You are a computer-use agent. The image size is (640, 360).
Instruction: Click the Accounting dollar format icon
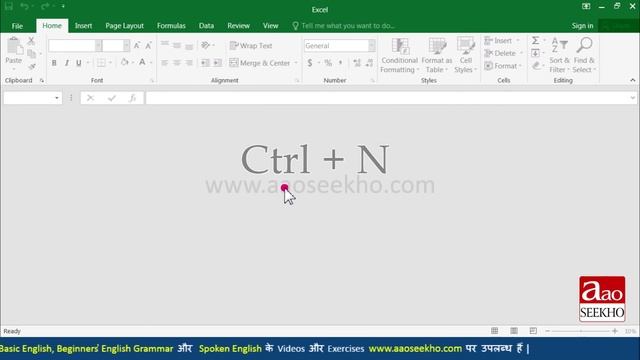(x=310, y=63)
